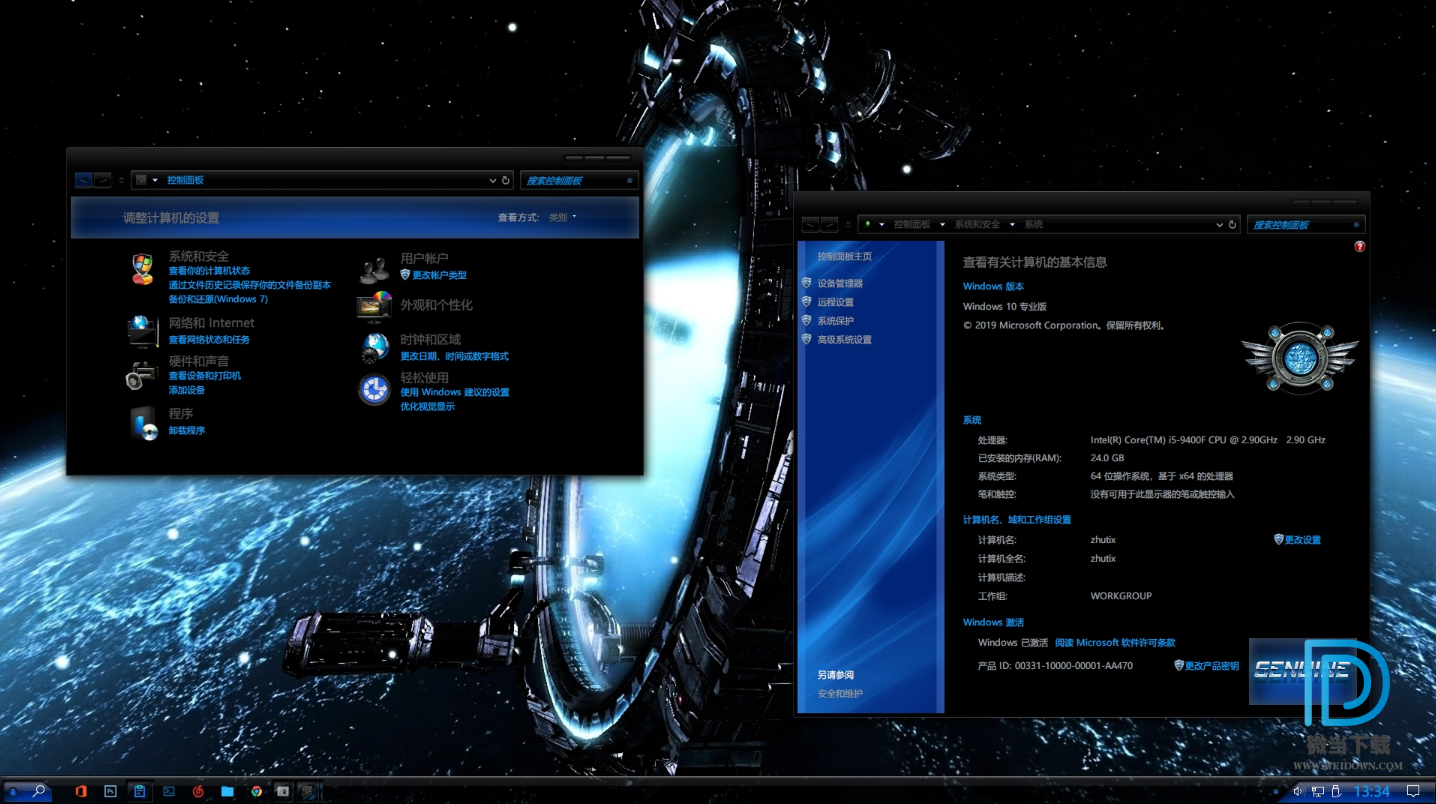
Task: Open the 时钟和区域 globe icon
Action: click(375, 347)
